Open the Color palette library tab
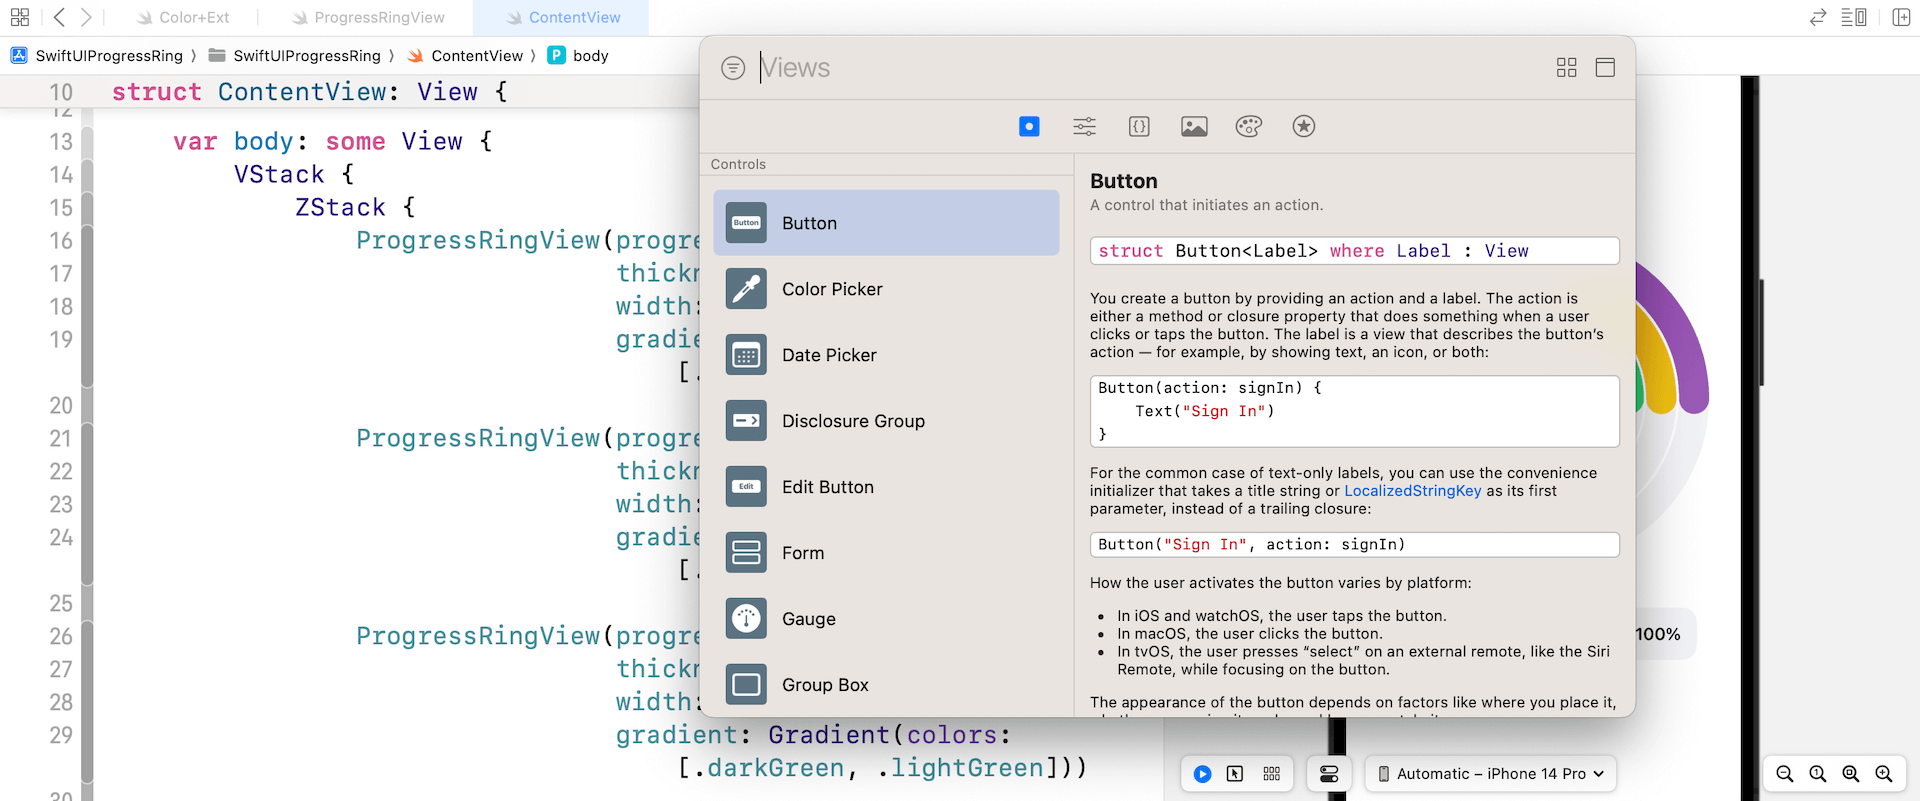1920x801 pixels. [1248, 126]
